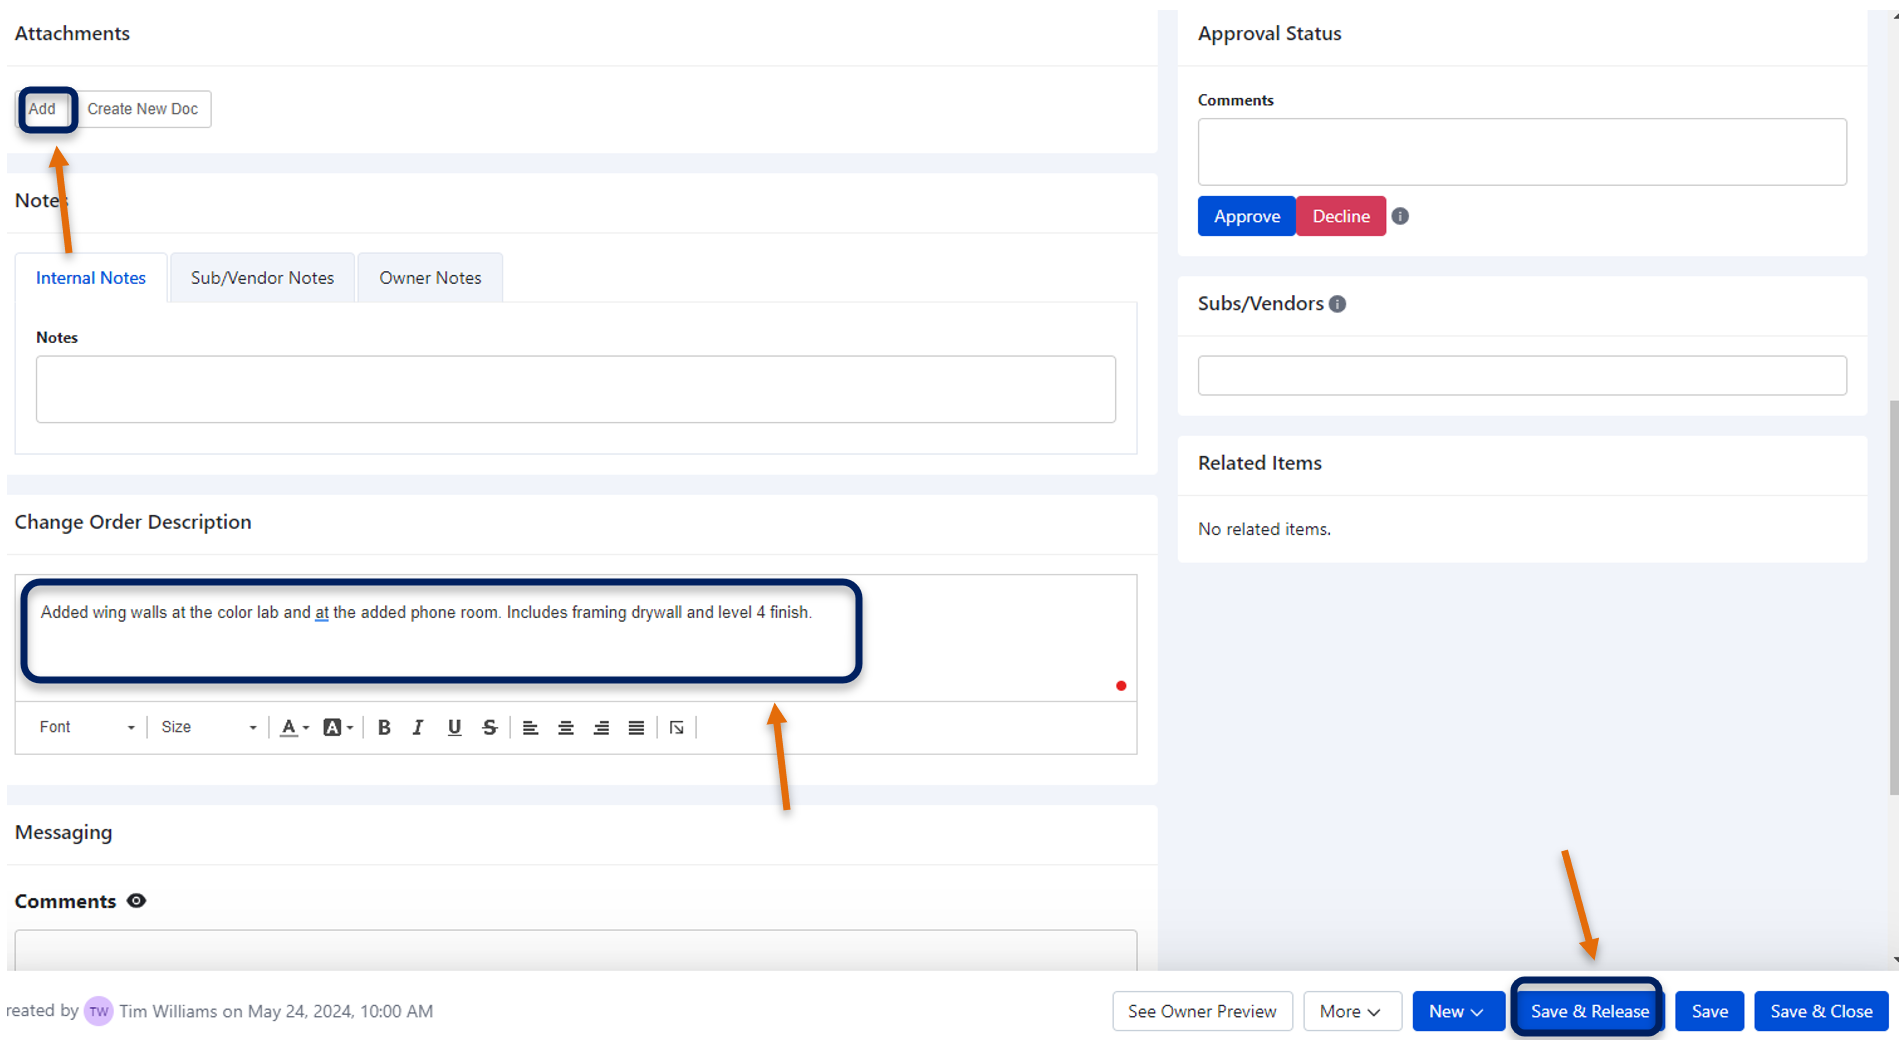Apply strikethrough formatting in the editor
Screen dimensions: 1902x1040
[489, 727]
